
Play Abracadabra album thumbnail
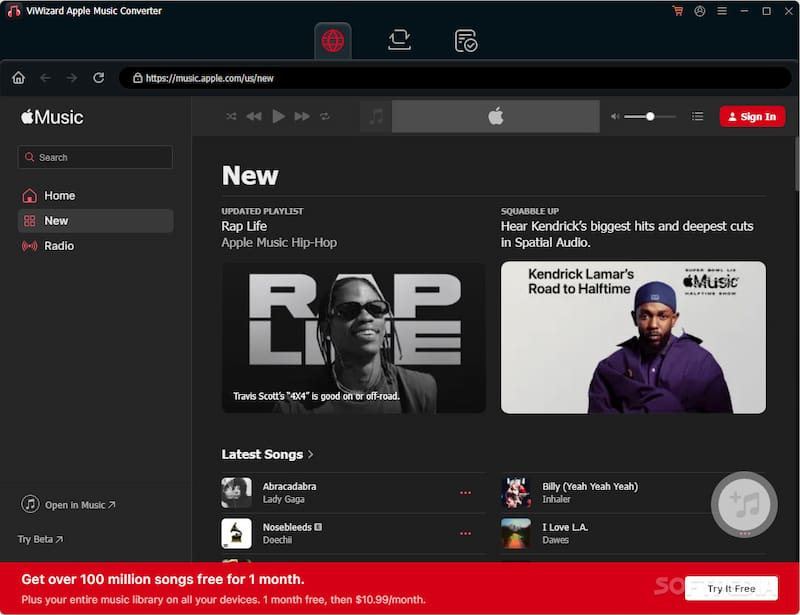tap(236, 493)
